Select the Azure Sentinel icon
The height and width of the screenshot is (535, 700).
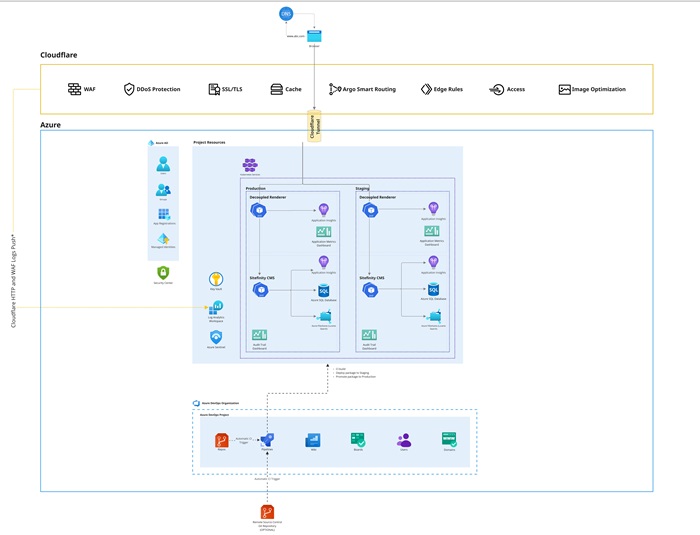click(216, 337)
